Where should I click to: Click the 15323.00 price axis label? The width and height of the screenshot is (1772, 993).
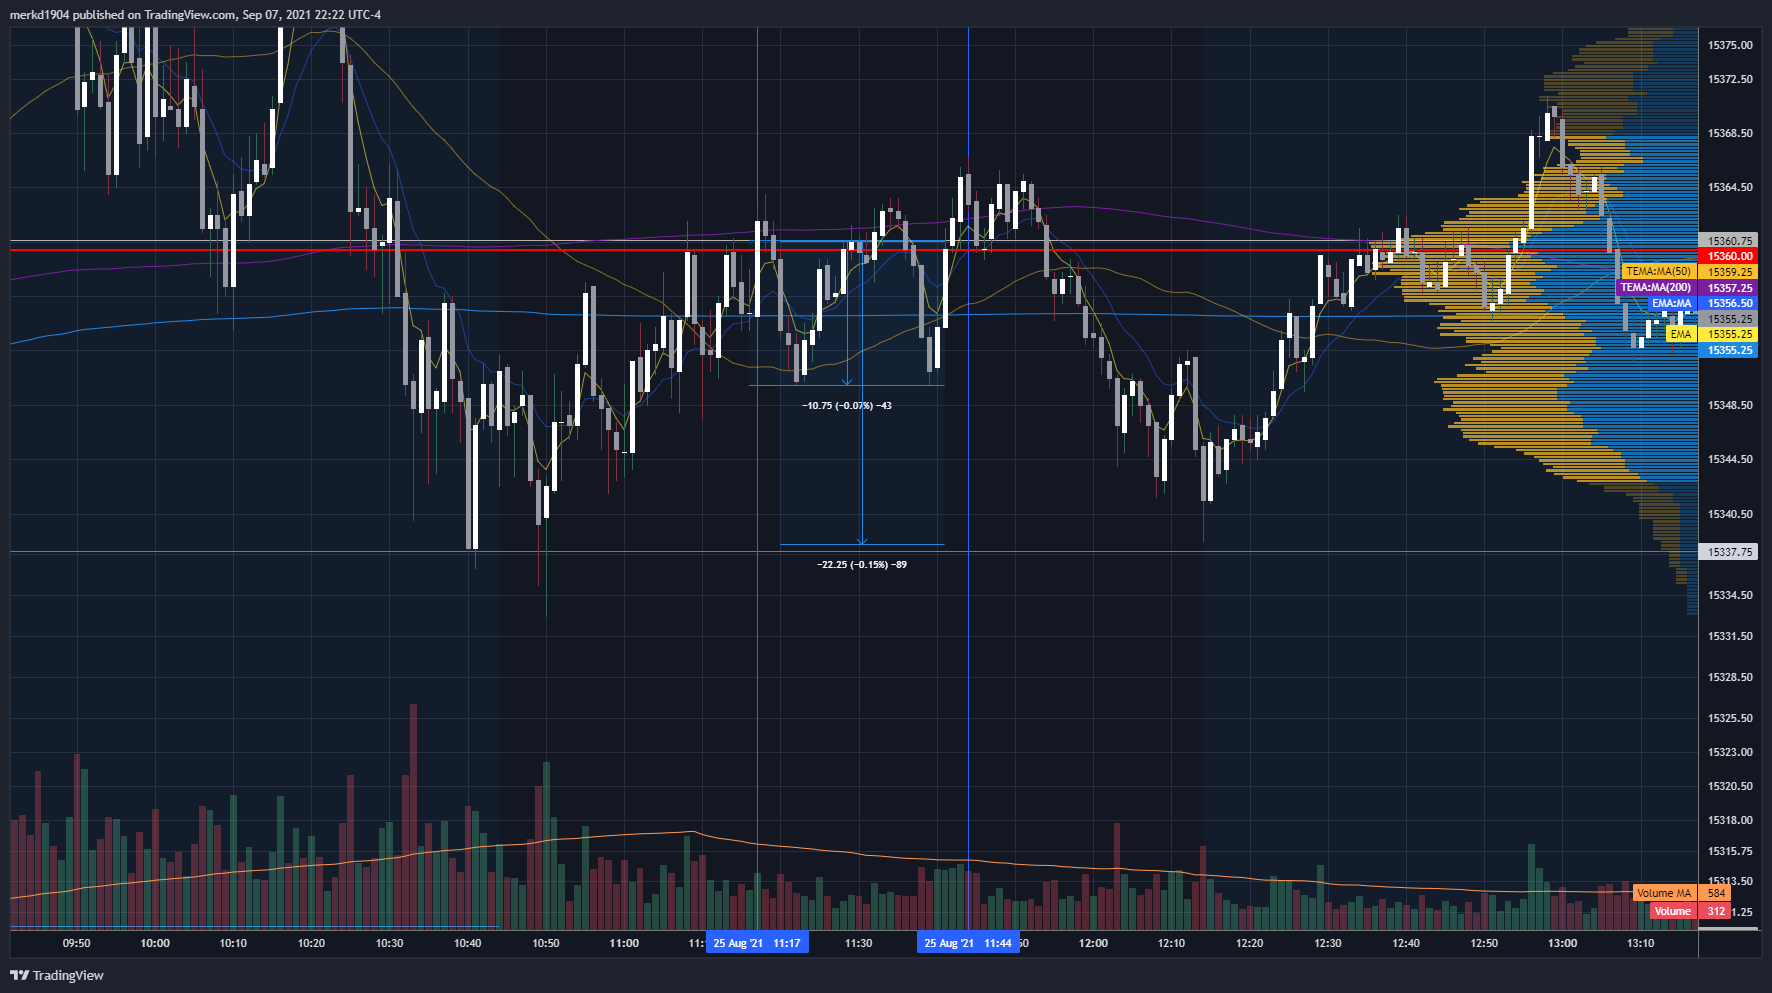(1730, 752)
